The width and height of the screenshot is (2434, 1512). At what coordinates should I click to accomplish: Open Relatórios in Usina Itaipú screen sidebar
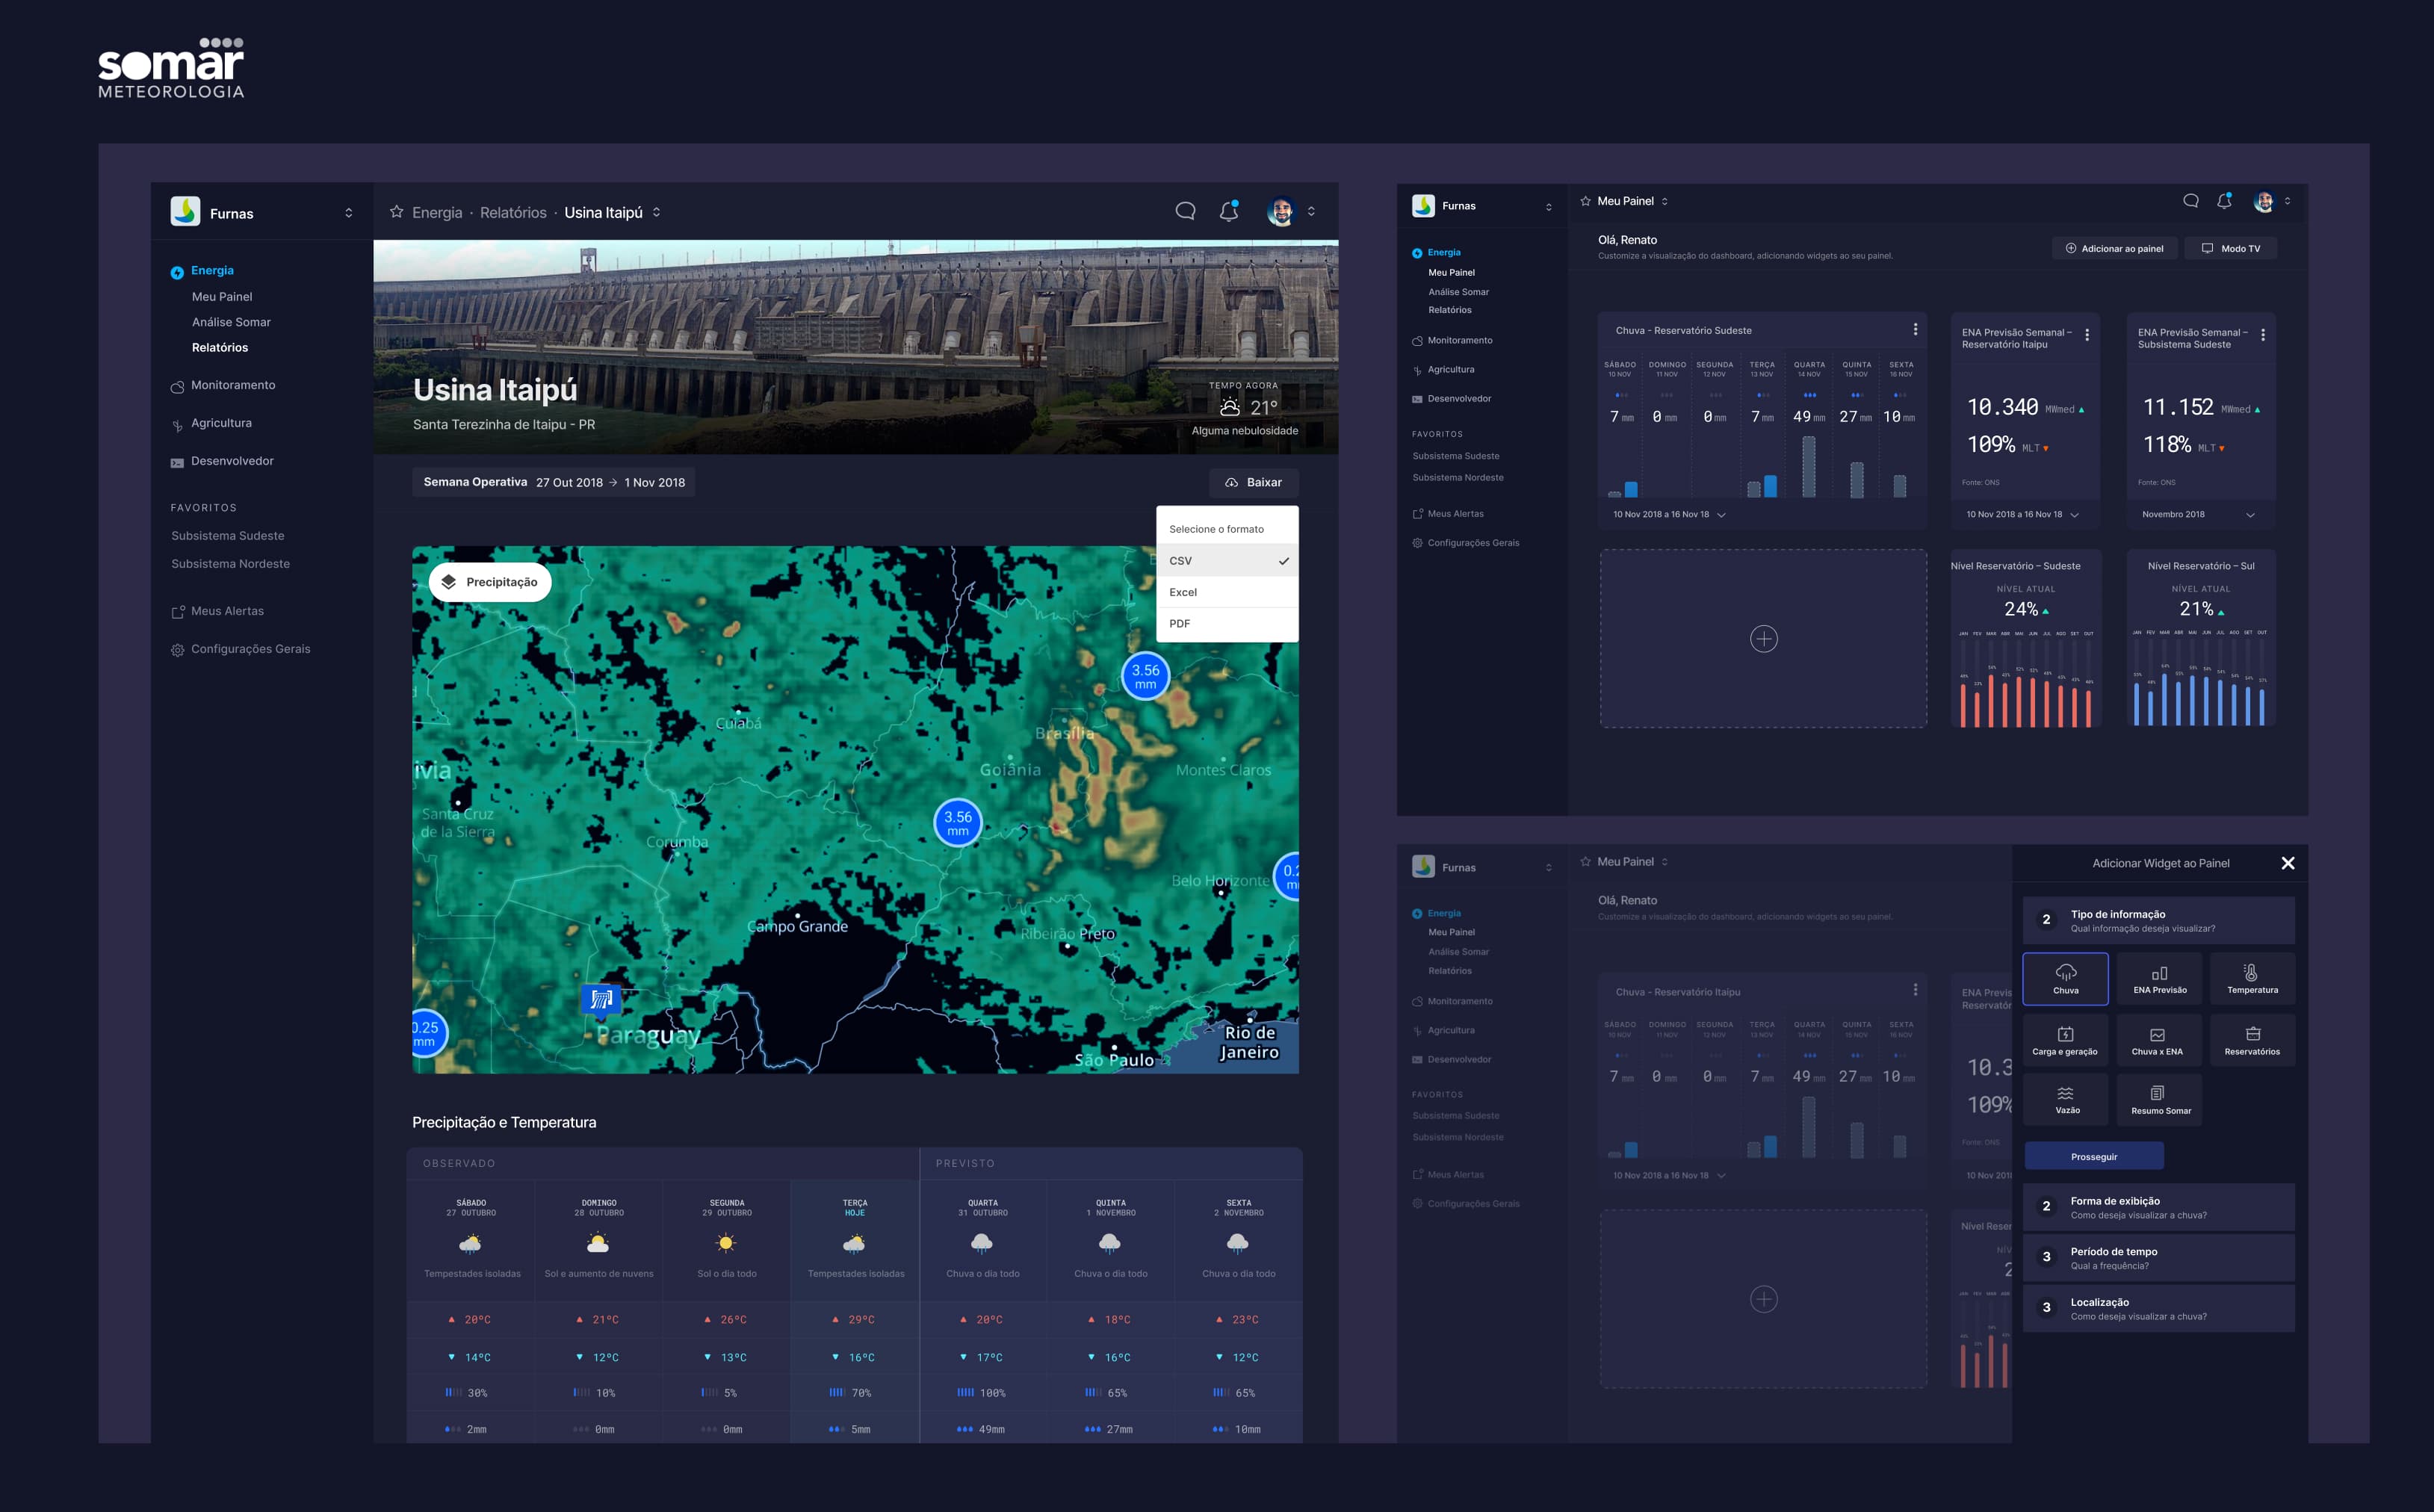coord(220,348)
